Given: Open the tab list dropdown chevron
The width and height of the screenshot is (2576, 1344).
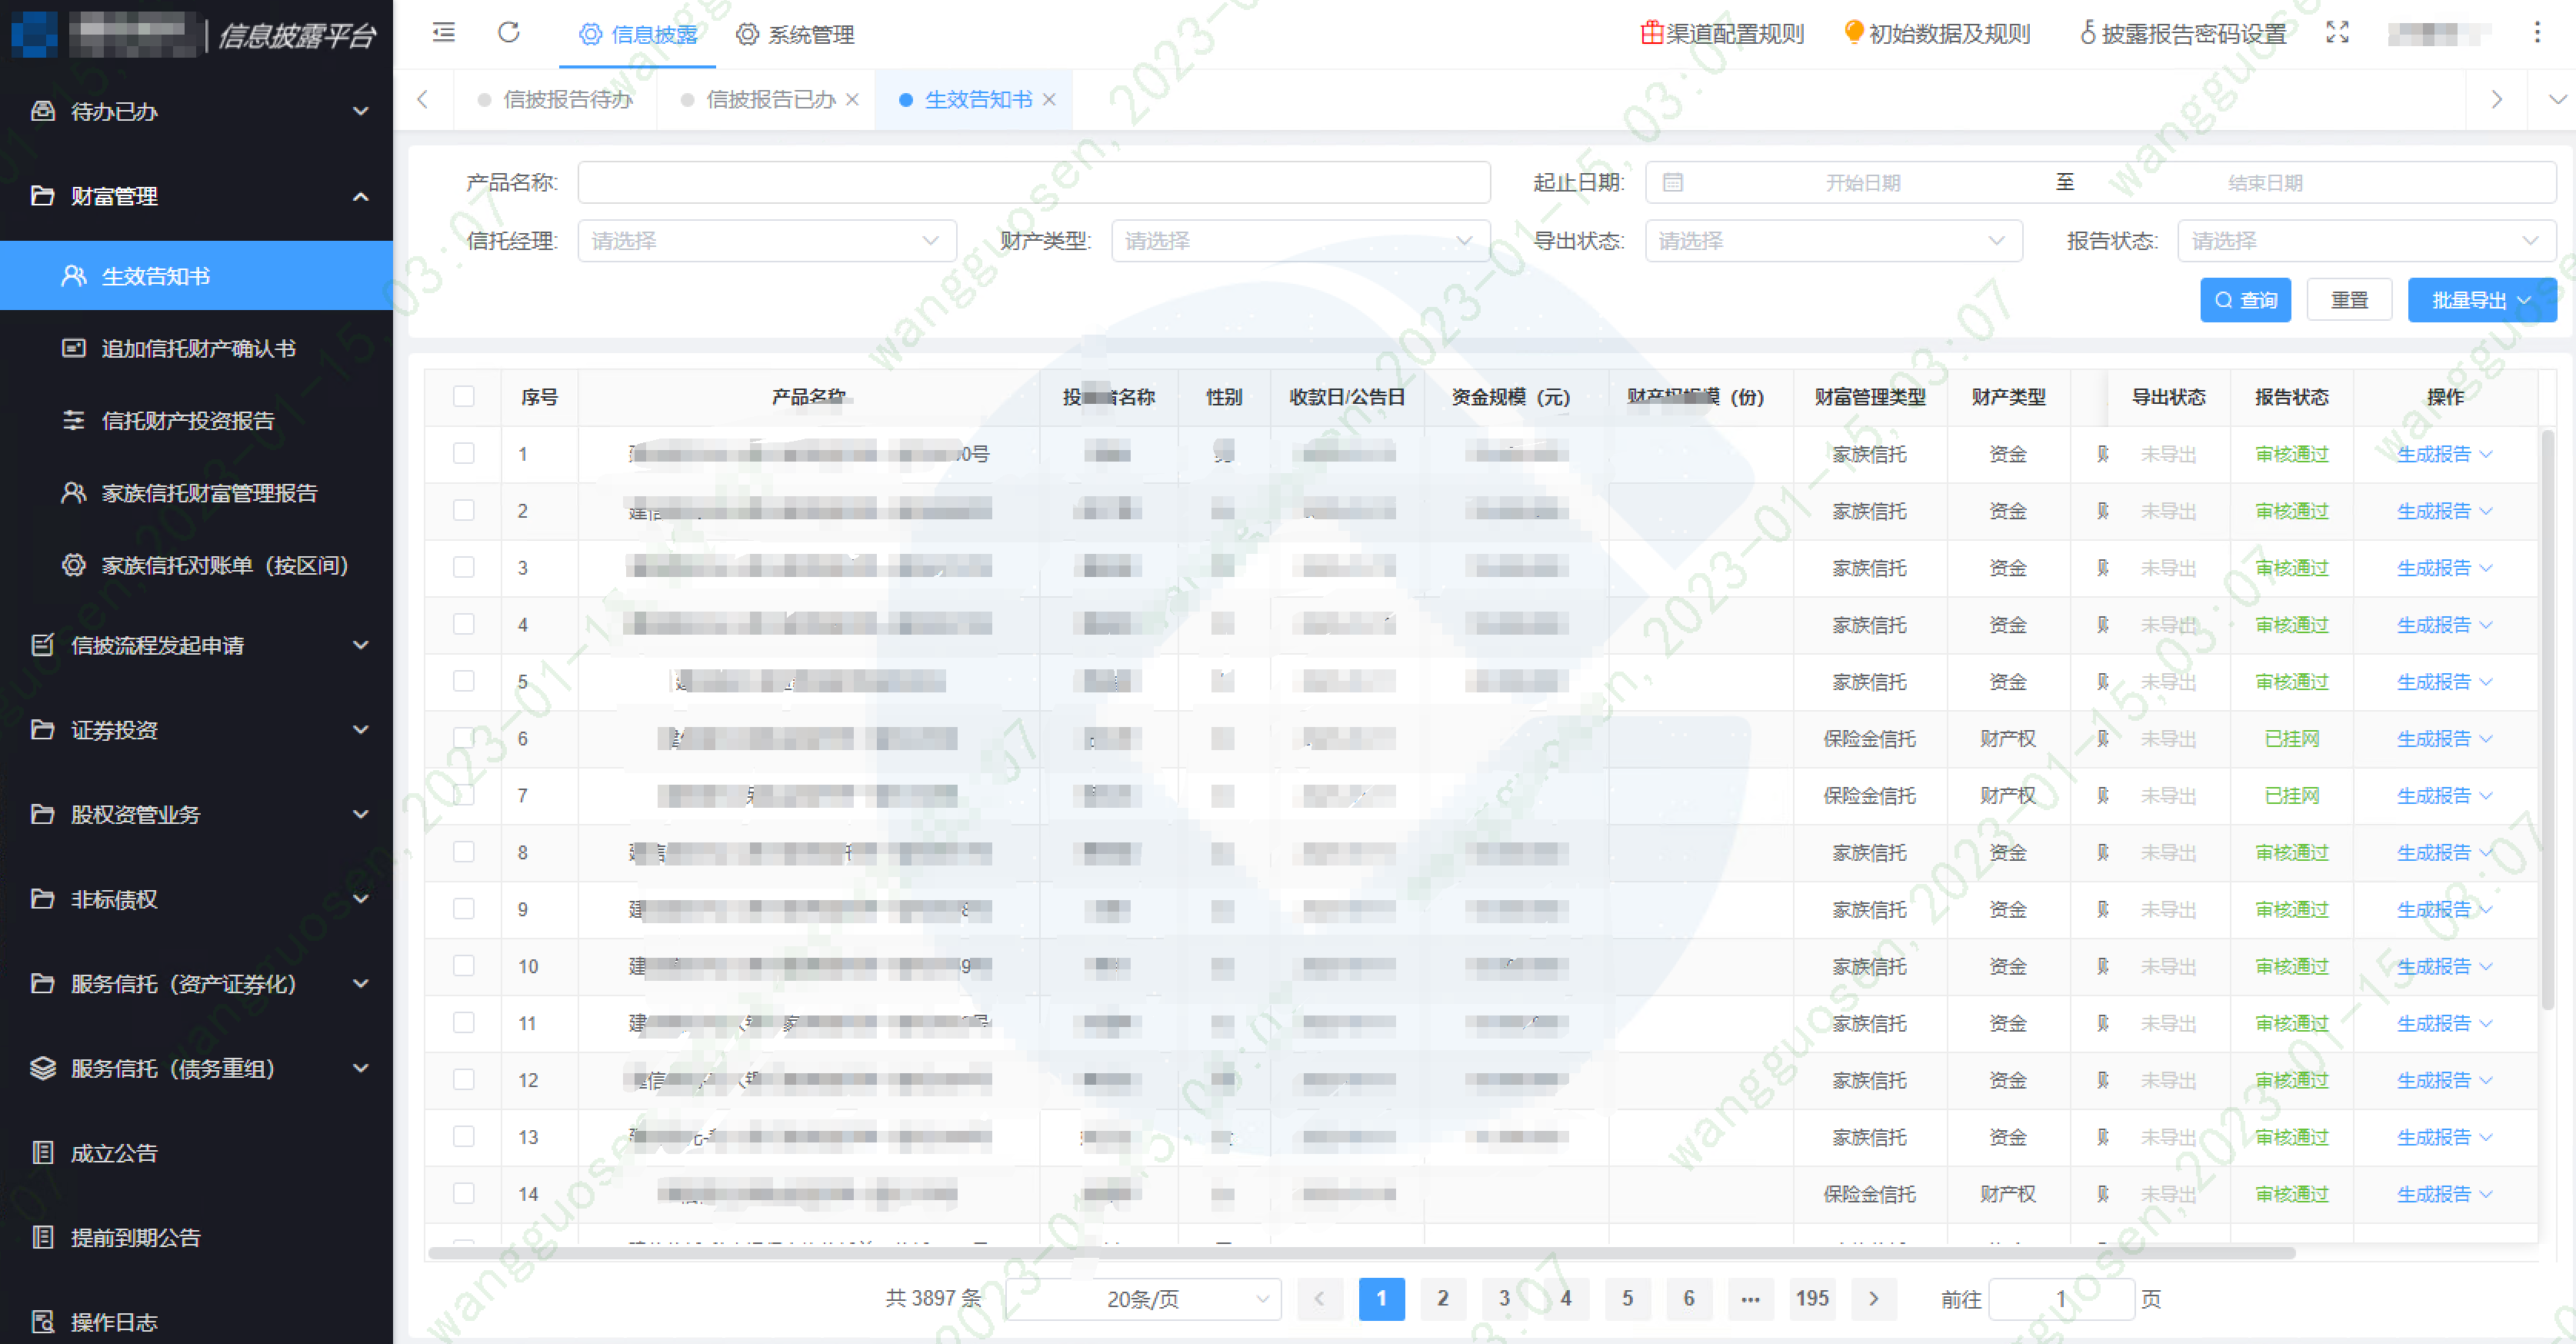Looking at the screenshot, I should 2557,99.
